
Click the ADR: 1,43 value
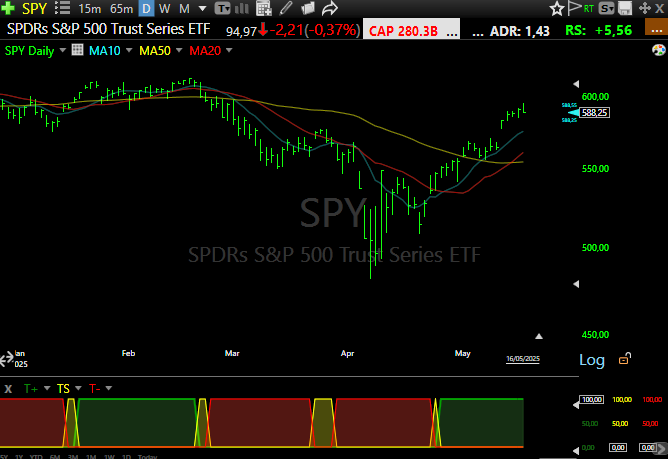point(520,31)
